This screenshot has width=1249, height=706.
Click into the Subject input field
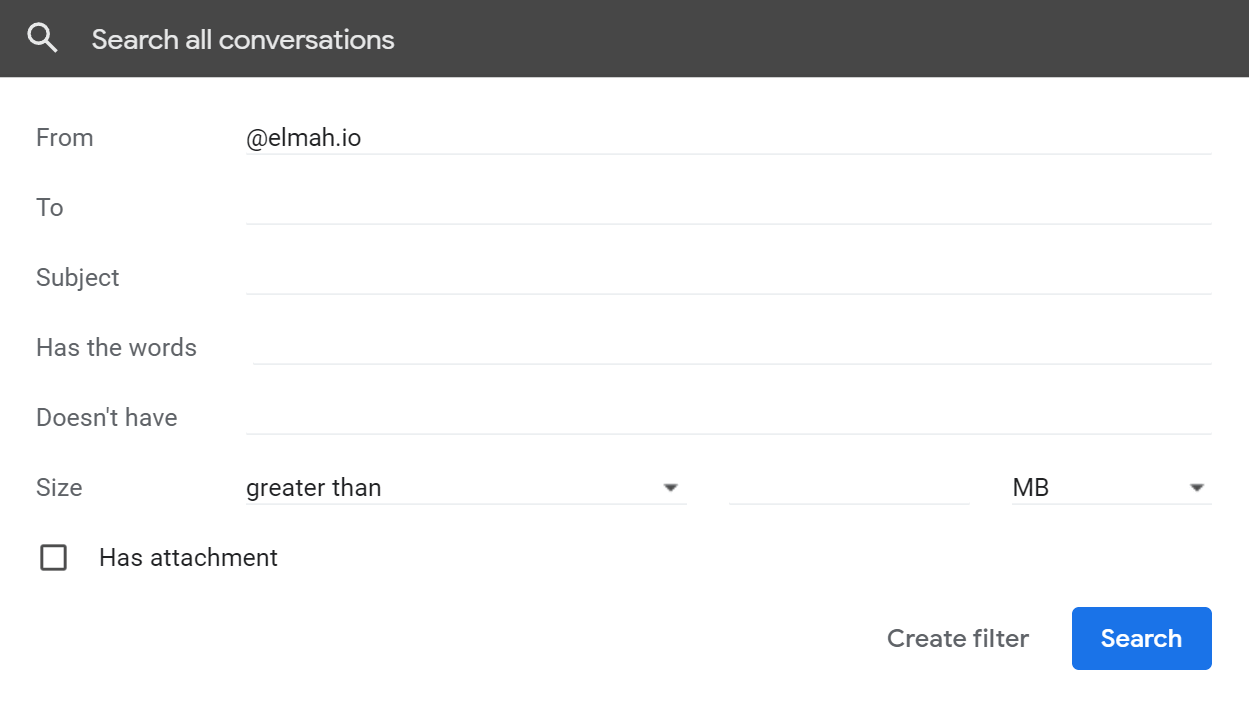728,277
